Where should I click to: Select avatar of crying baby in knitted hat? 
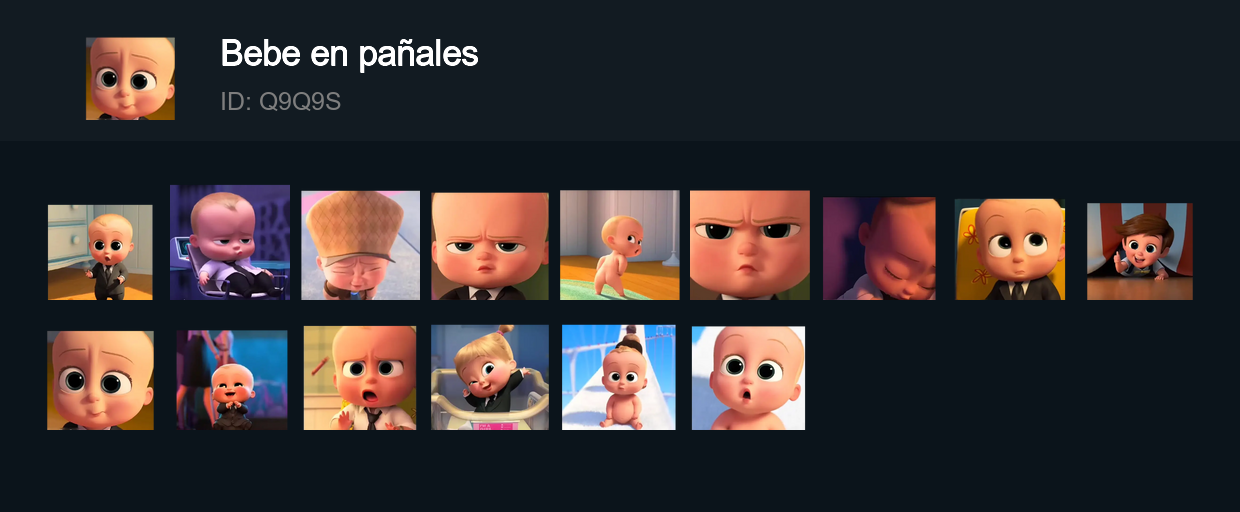coord(361,245)
